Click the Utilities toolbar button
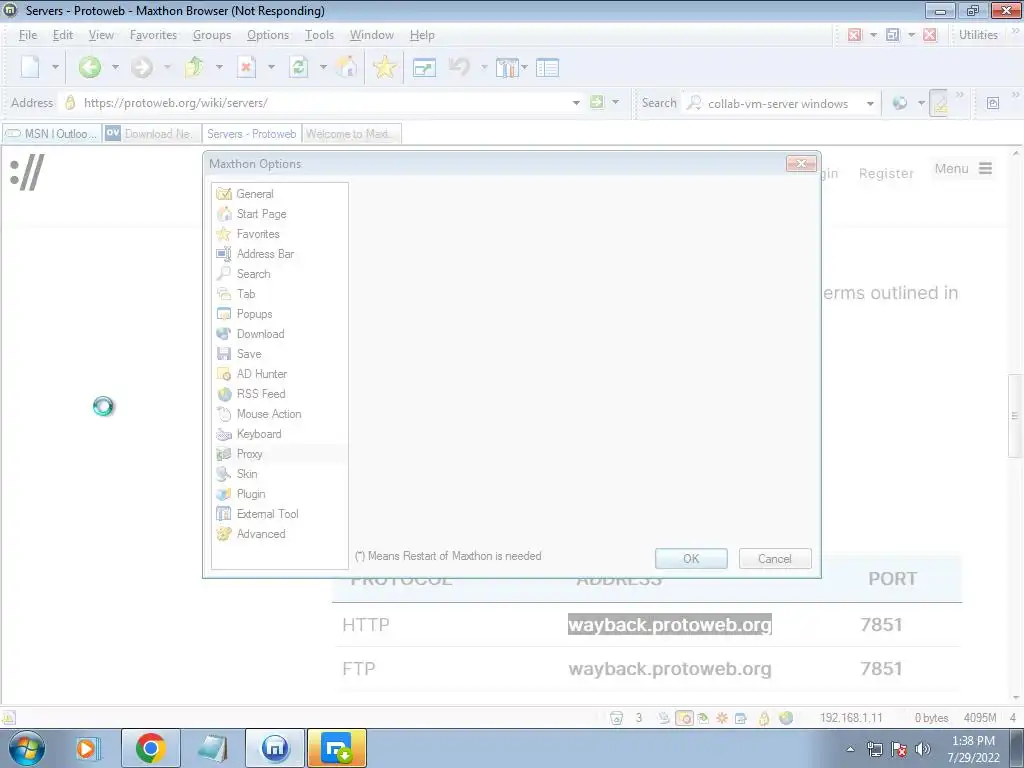This screenshot has width=1024, height=768. point(978,35)
